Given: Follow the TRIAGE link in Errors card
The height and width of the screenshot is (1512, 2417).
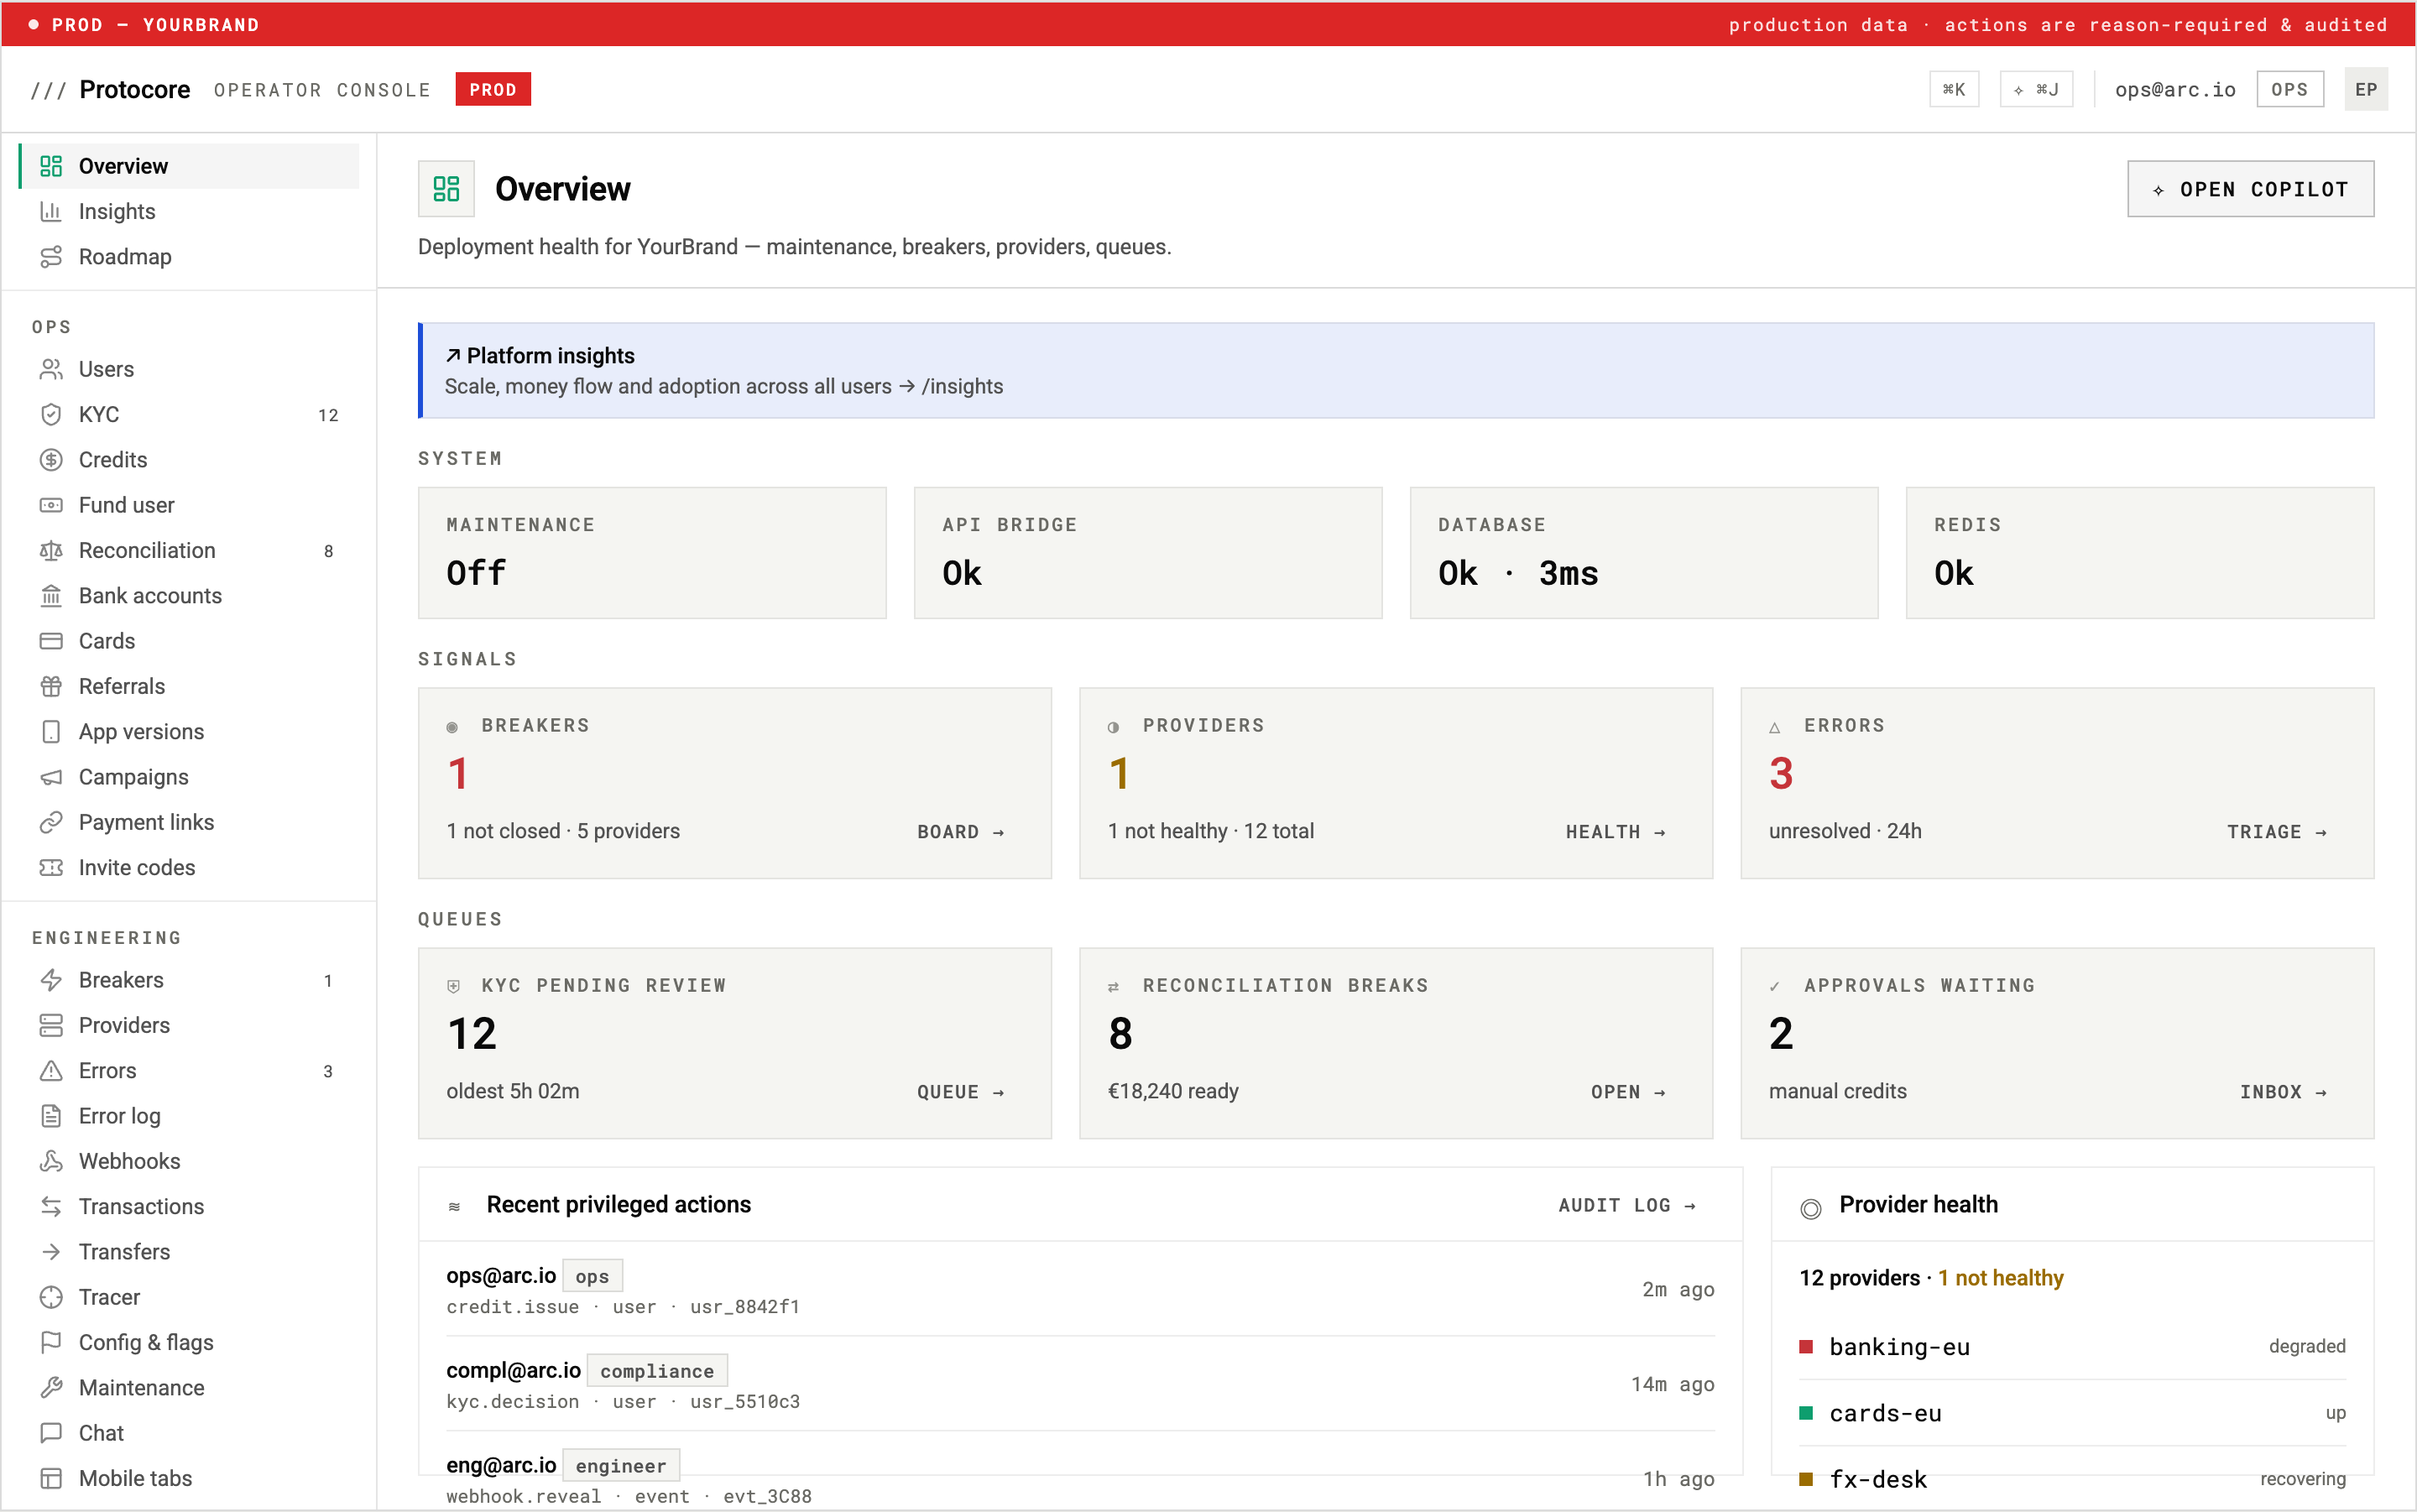Looking at the screenshot, I should click(x=2277, y=832).
